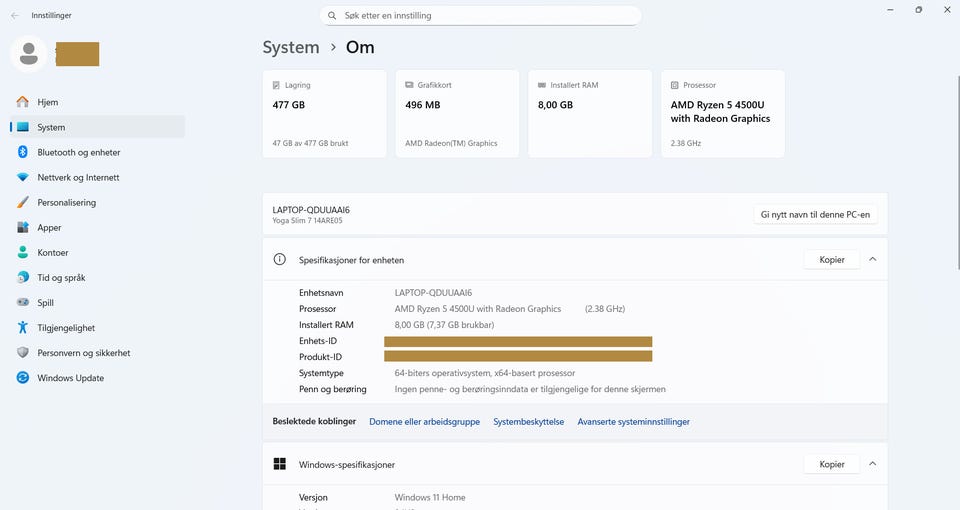Click the Grafikkort card icon
Image resolution: width=960 pixels, height=510 pixels.
(409, 85)
